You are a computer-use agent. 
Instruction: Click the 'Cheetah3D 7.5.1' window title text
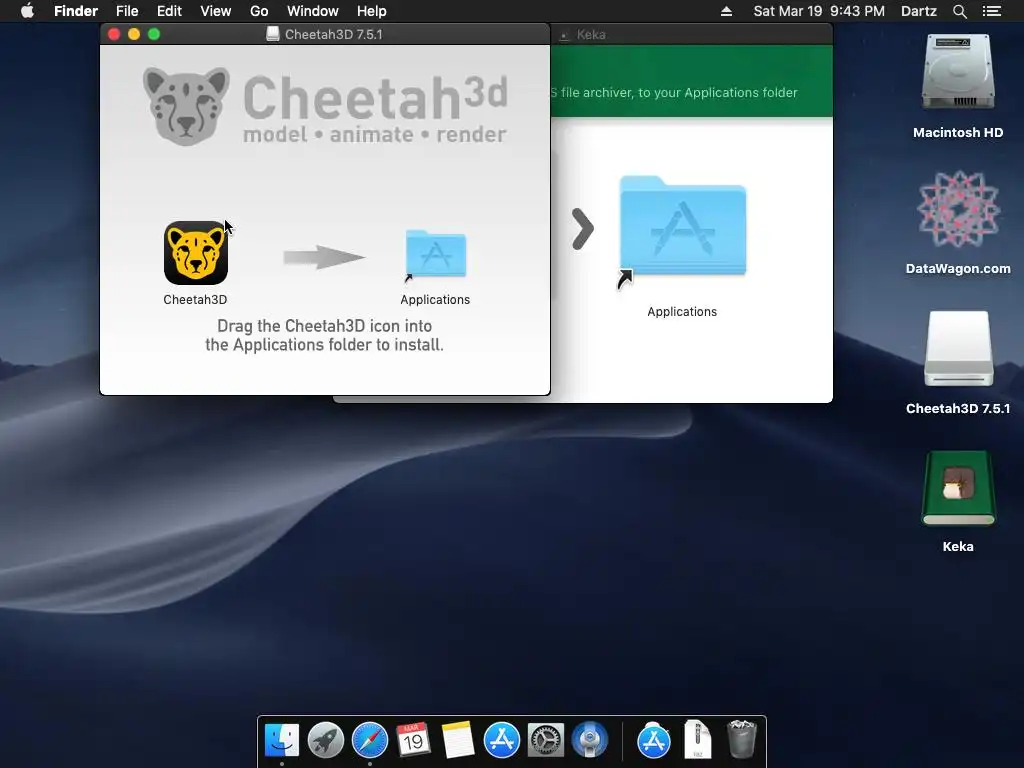334,35
